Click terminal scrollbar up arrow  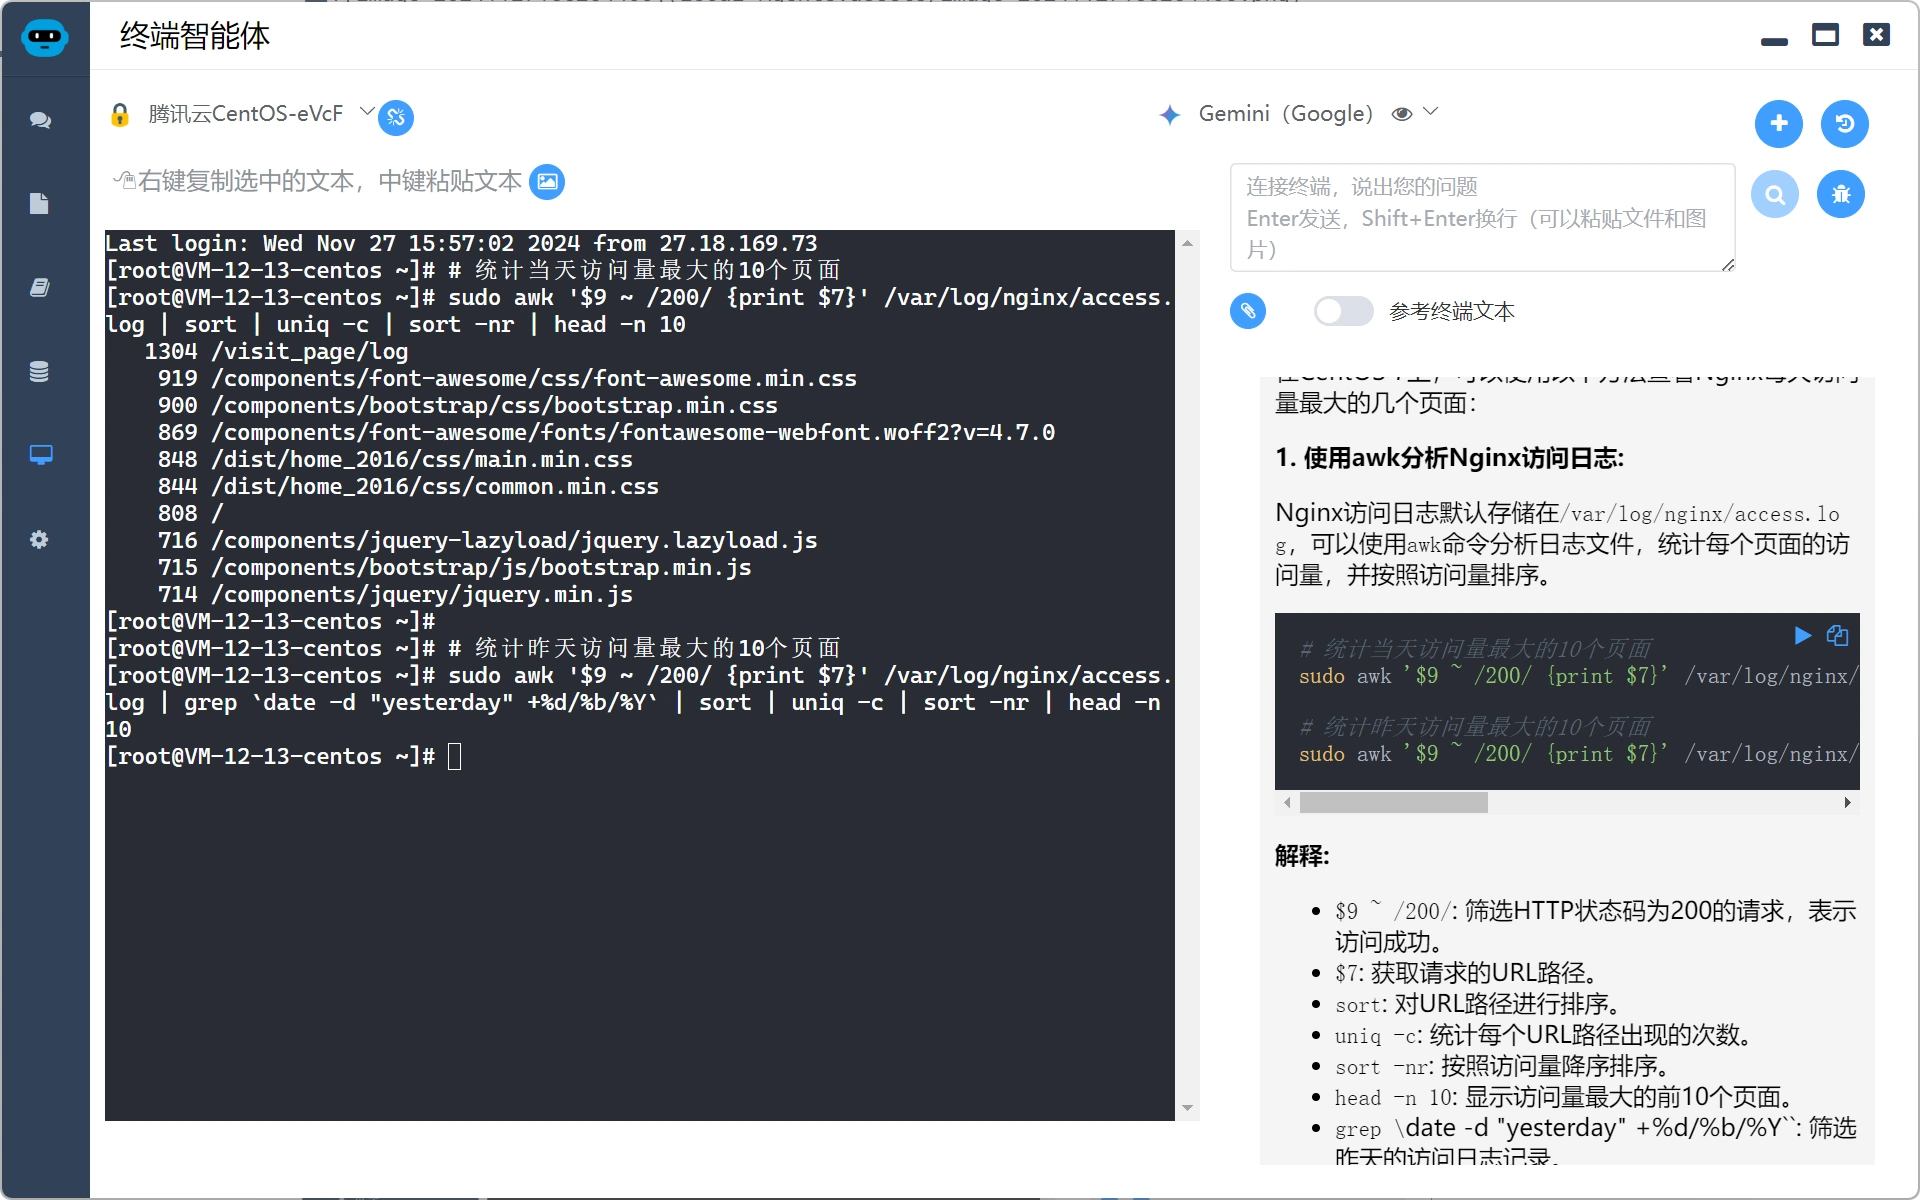[1187, 243]
